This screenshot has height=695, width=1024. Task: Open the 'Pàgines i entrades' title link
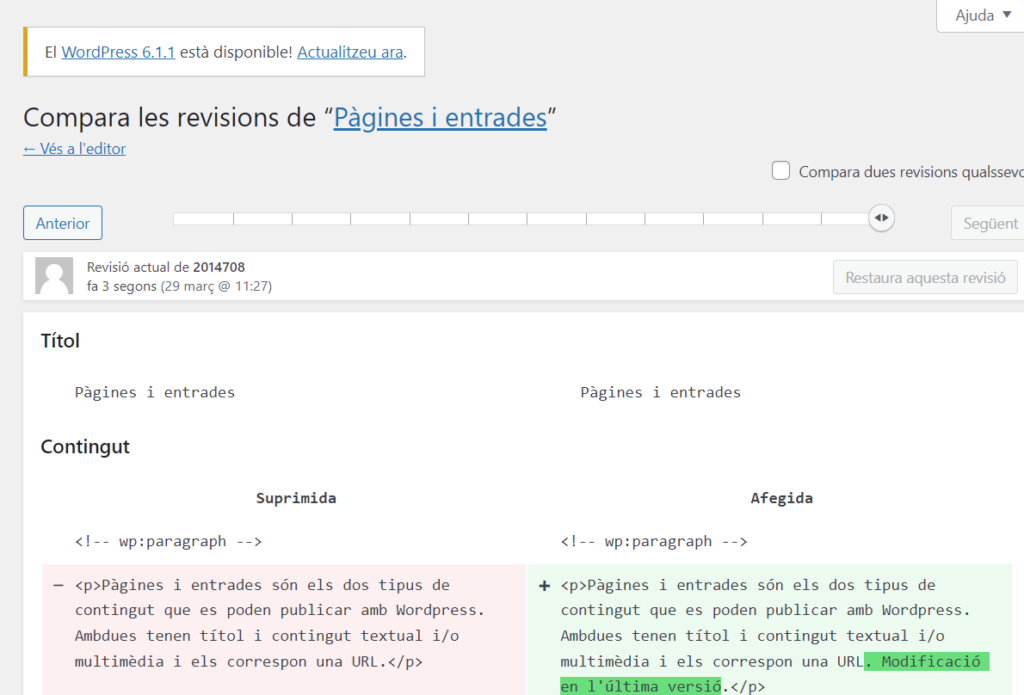(x=440, y=118)
